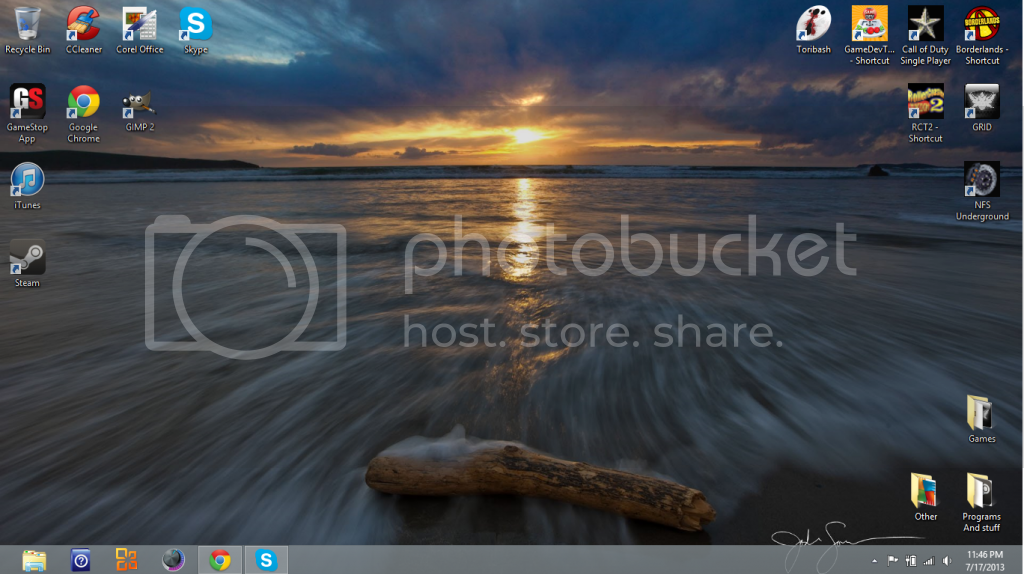Click the blue question-mark help taskbar icon

point(81,560)
